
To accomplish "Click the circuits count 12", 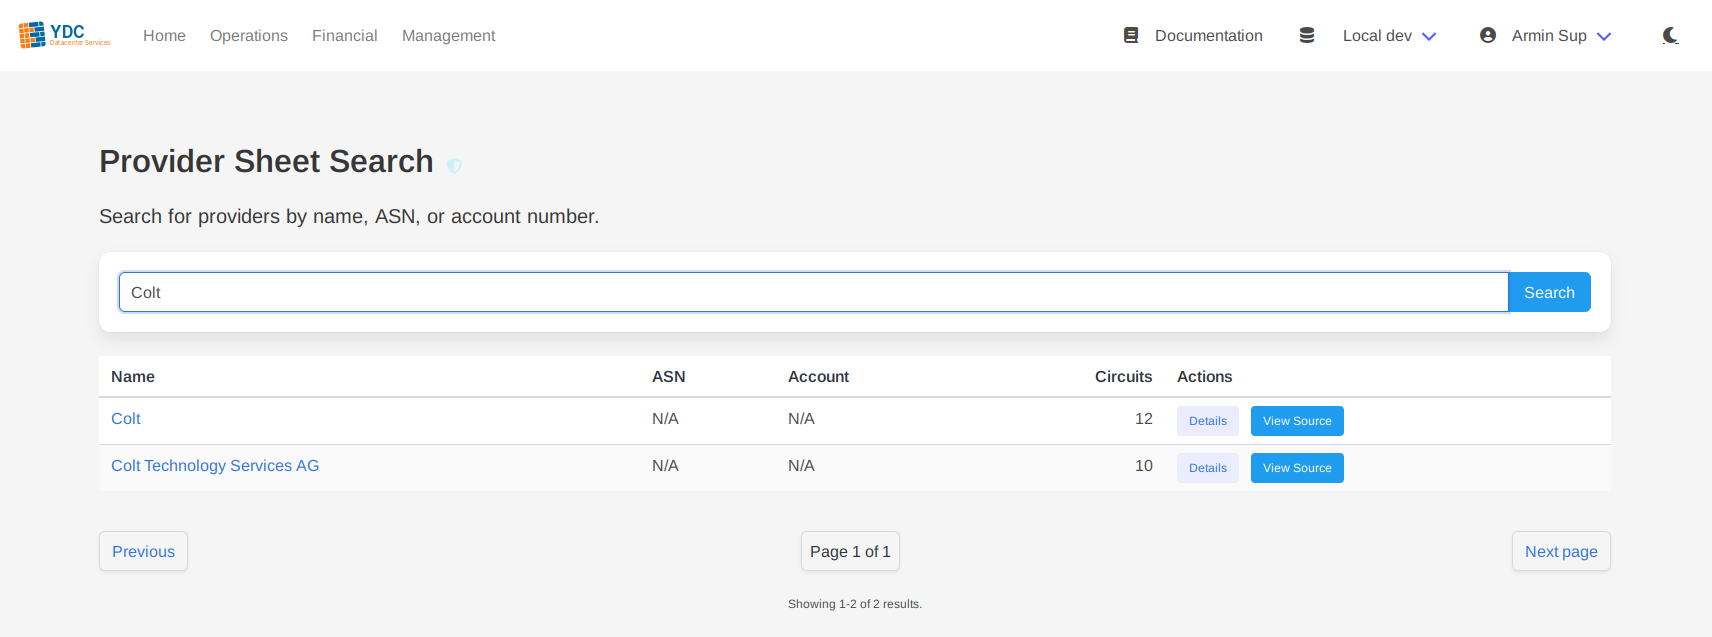I will [1144, 419].
